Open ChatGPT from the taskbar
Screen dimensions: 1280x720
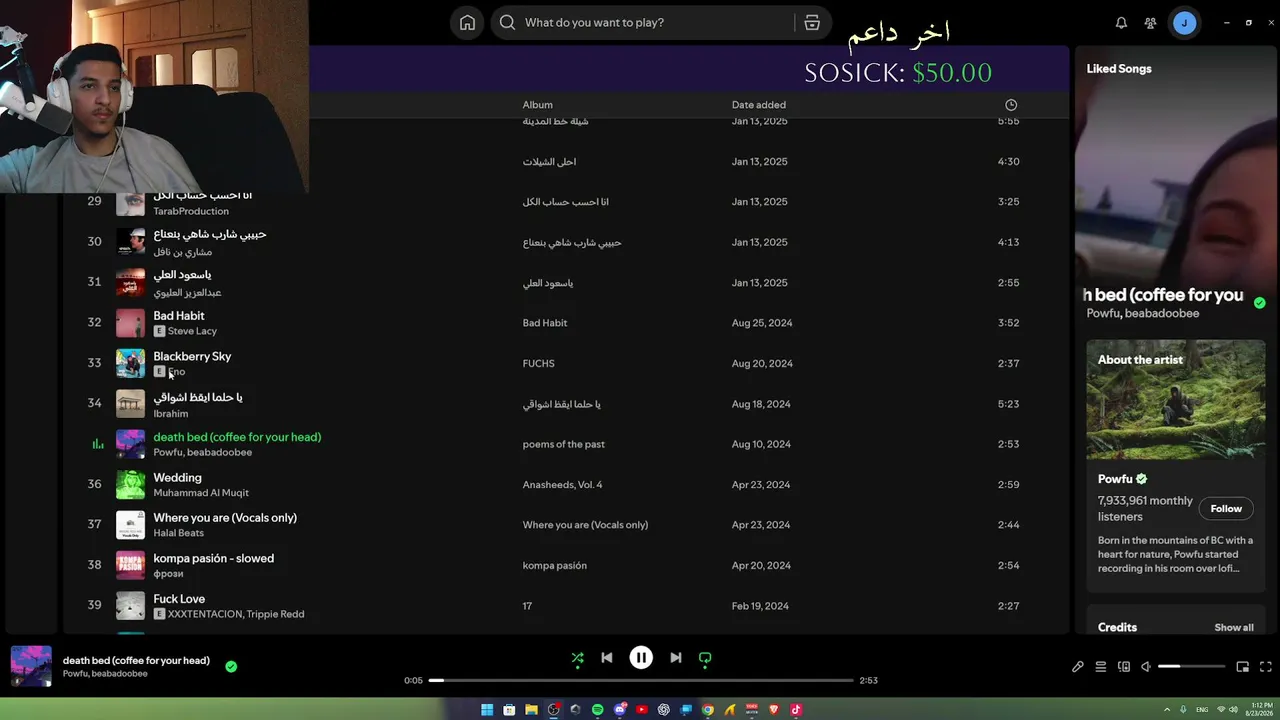663,710
